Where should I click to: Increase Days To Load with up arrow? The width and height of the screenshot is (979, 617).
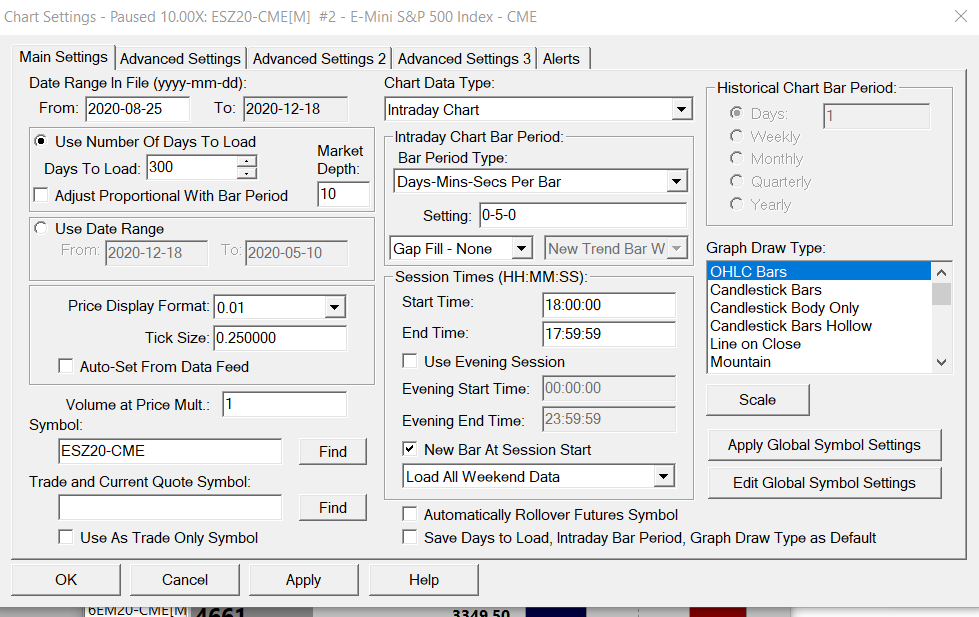click(x=247, y=161)
